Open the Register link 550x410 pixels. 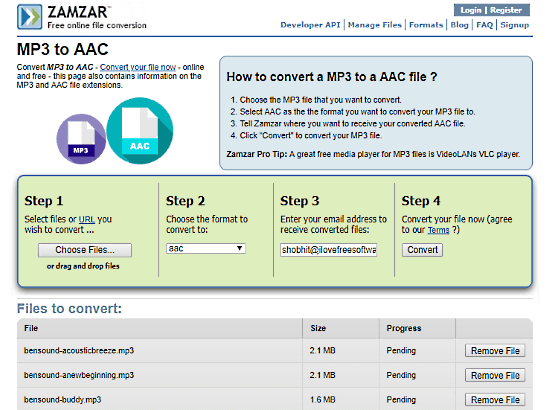click(506, 10)
